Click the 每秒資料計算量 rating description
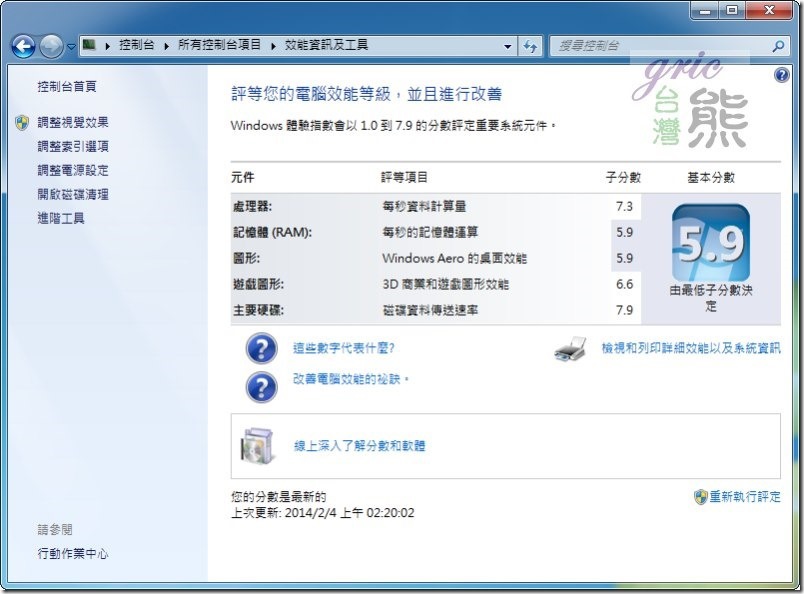Image resolution: width=804 pixels, height=594 pixels. (424, 206)
